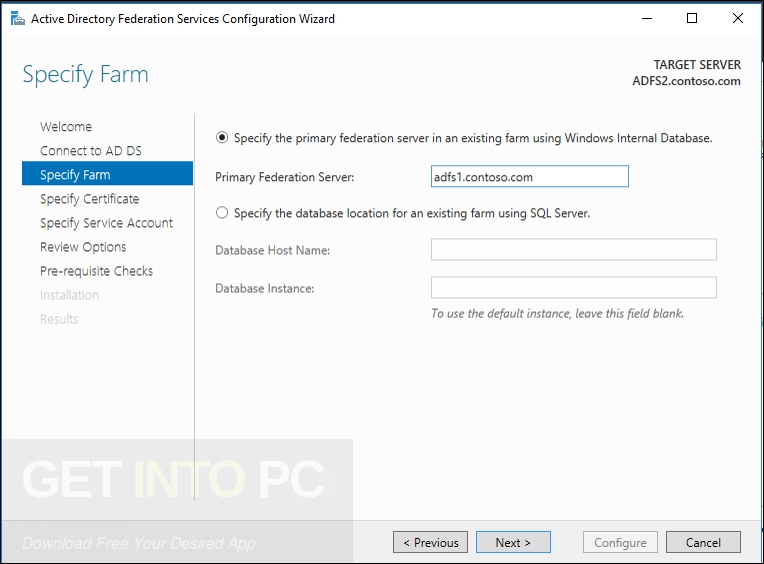Click the AD FS wizard title bar icon
764x564 pixels.
click(18, 19)
